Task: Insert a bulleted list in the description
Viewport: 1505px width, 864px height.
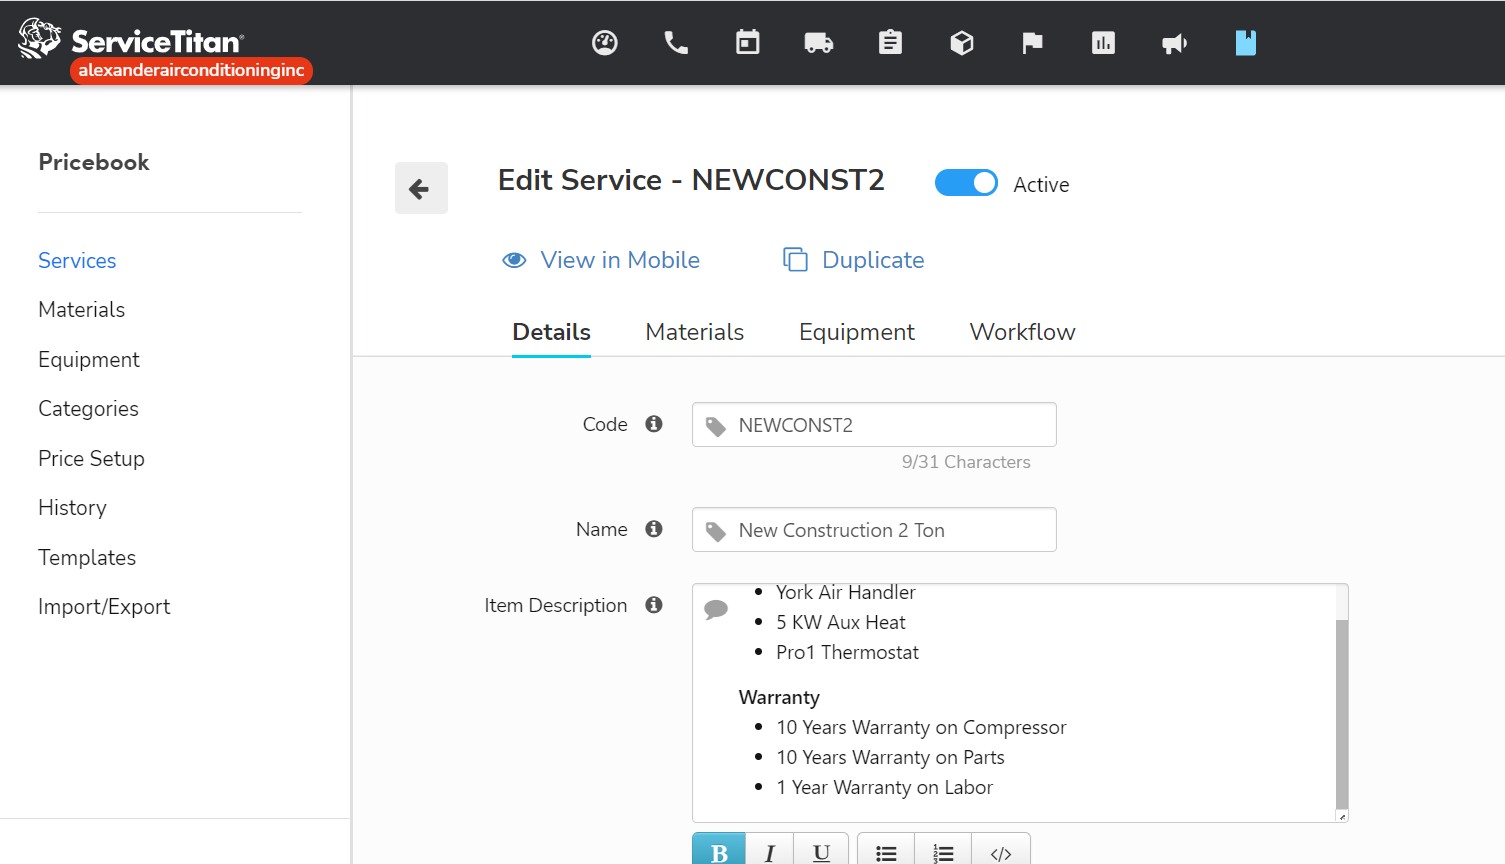Action: click(885, 851)
